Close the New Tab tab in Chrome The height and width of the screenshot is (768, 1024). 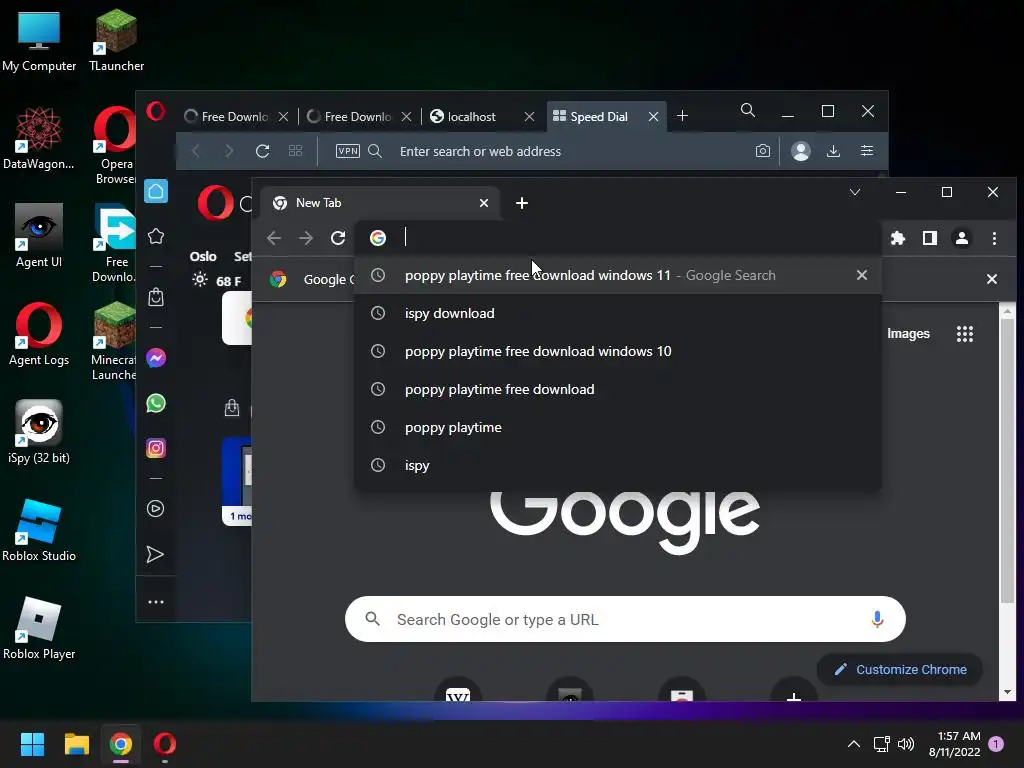click(x=484, y=203)
